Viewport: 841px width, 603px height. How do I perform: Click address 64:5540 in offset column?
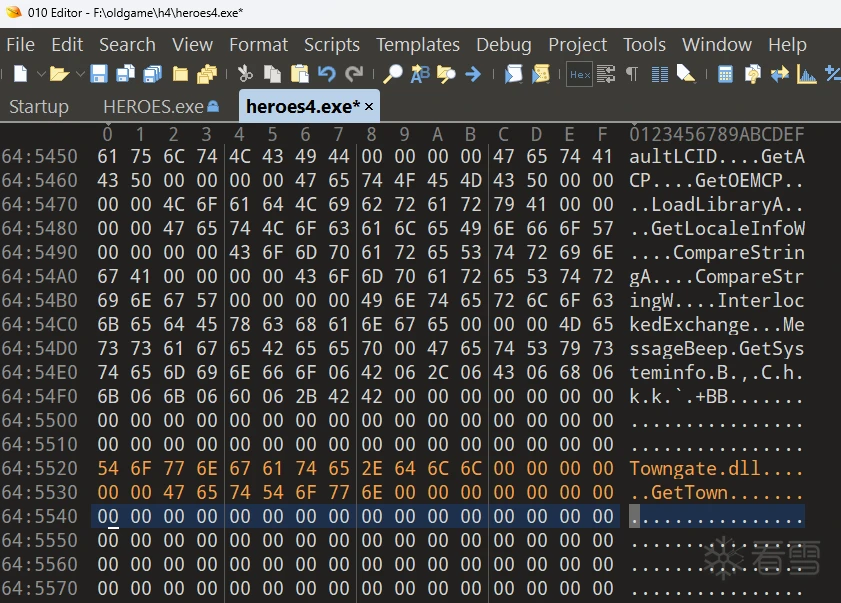(40, 516)
